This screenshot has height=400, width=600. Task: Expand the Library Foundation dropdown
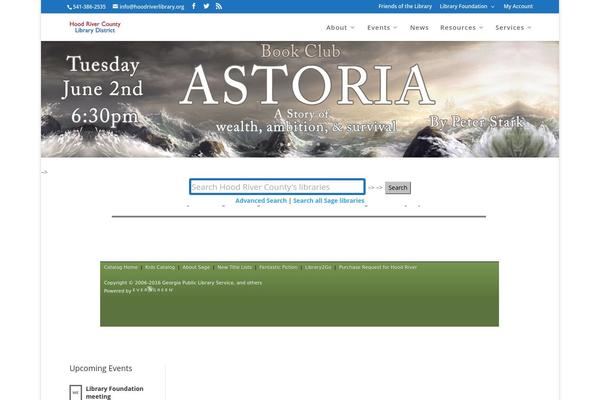pyautogui.click(x=466, y=6)
